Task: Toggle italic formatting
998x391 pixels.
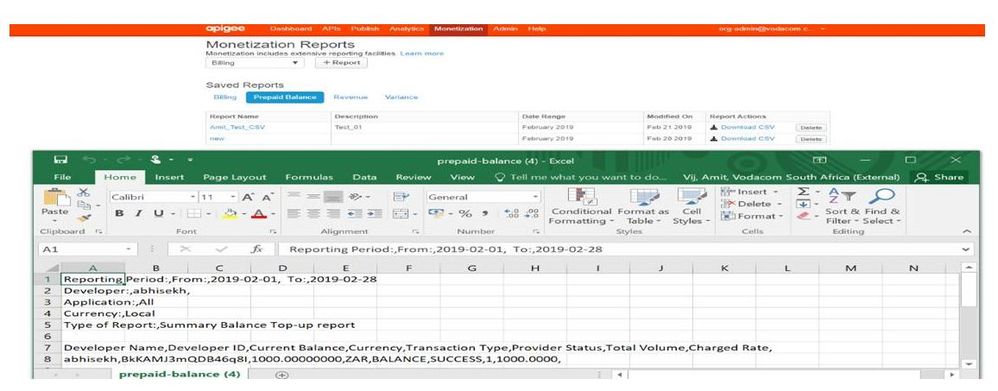Action: [x=138, y=214]
